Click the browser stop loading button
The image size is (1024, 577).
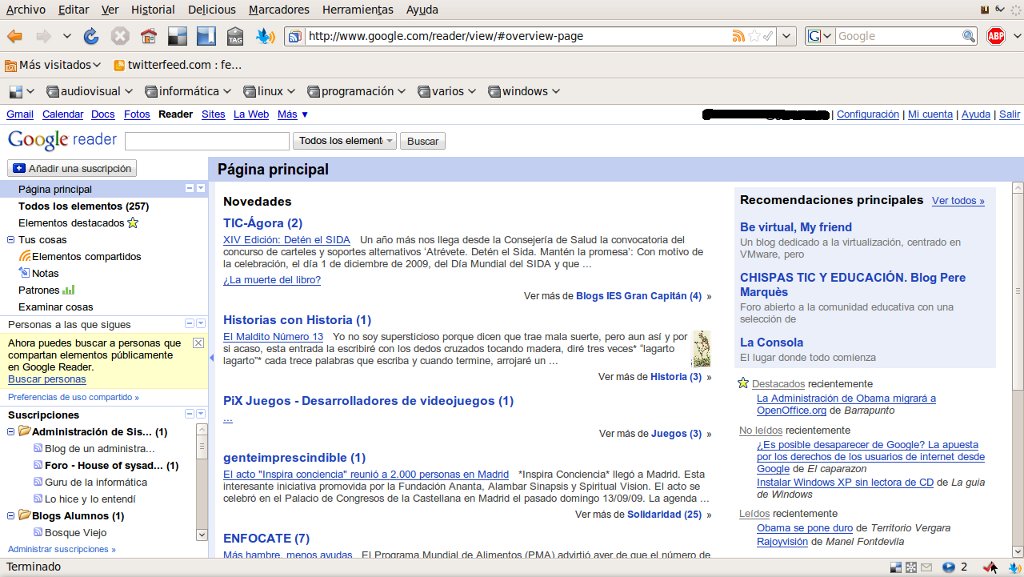[120, 36]
